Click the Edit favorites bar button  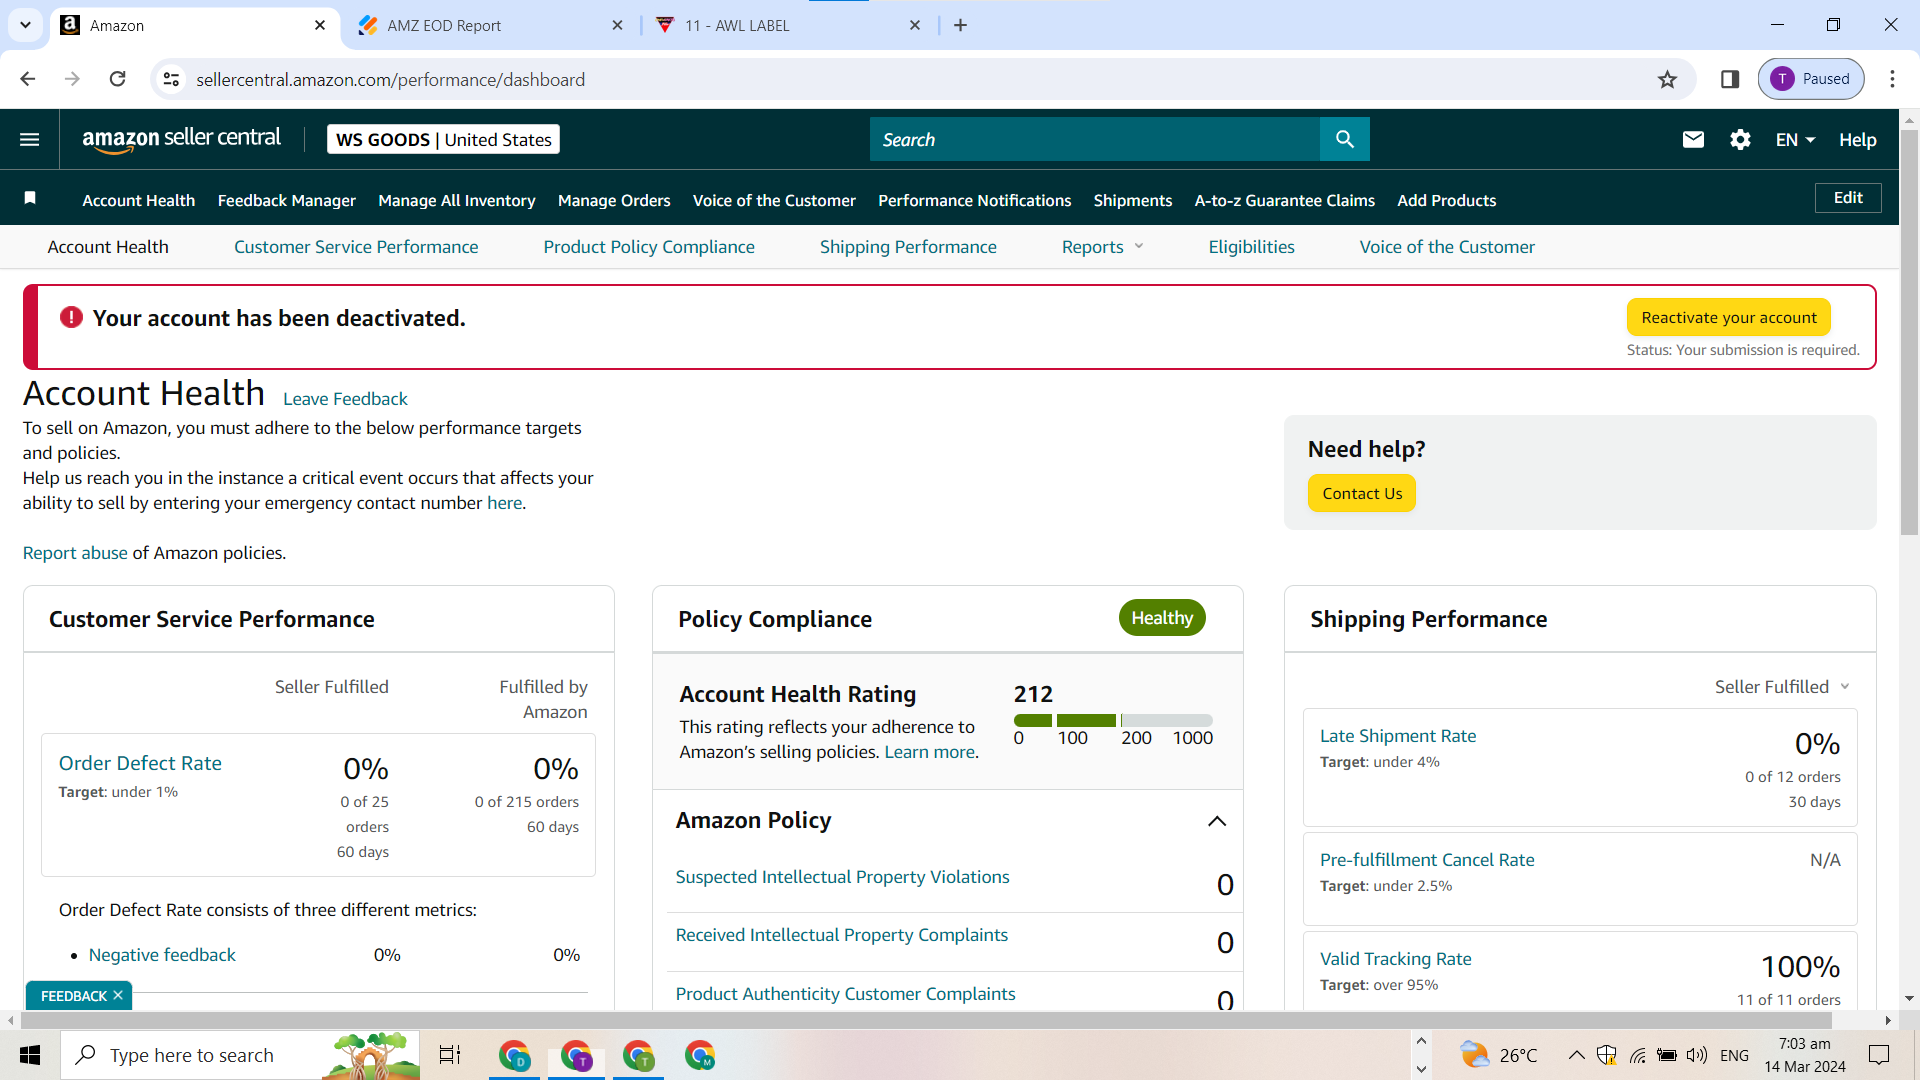(1848, 198)
